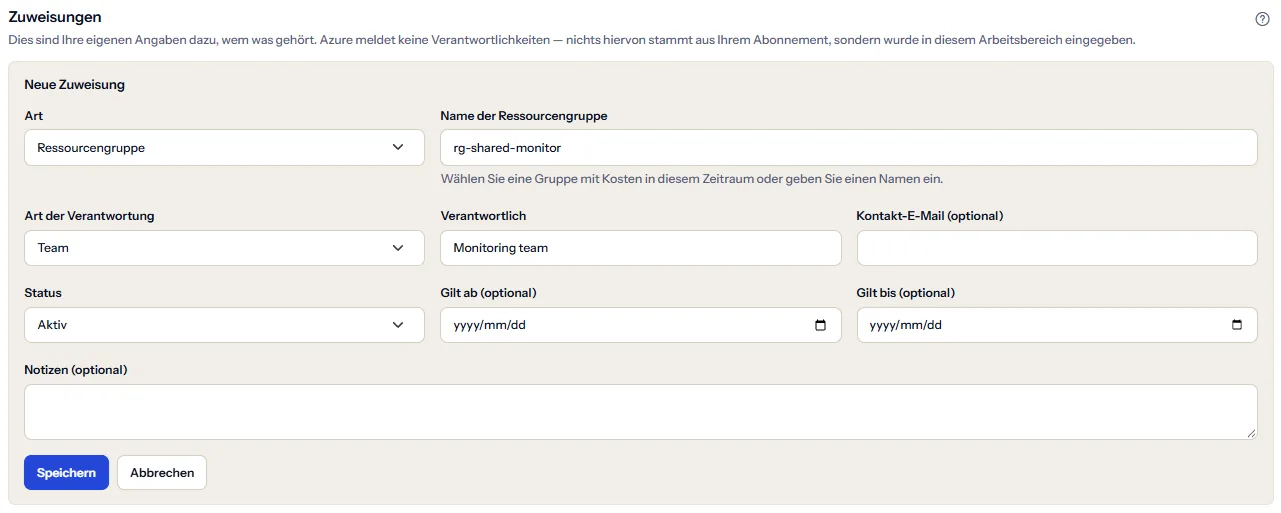Screen dimensions: 1281x513
Task: Click the hint text 'Wählen Sie eine Gruppe'
Action: 692,179
